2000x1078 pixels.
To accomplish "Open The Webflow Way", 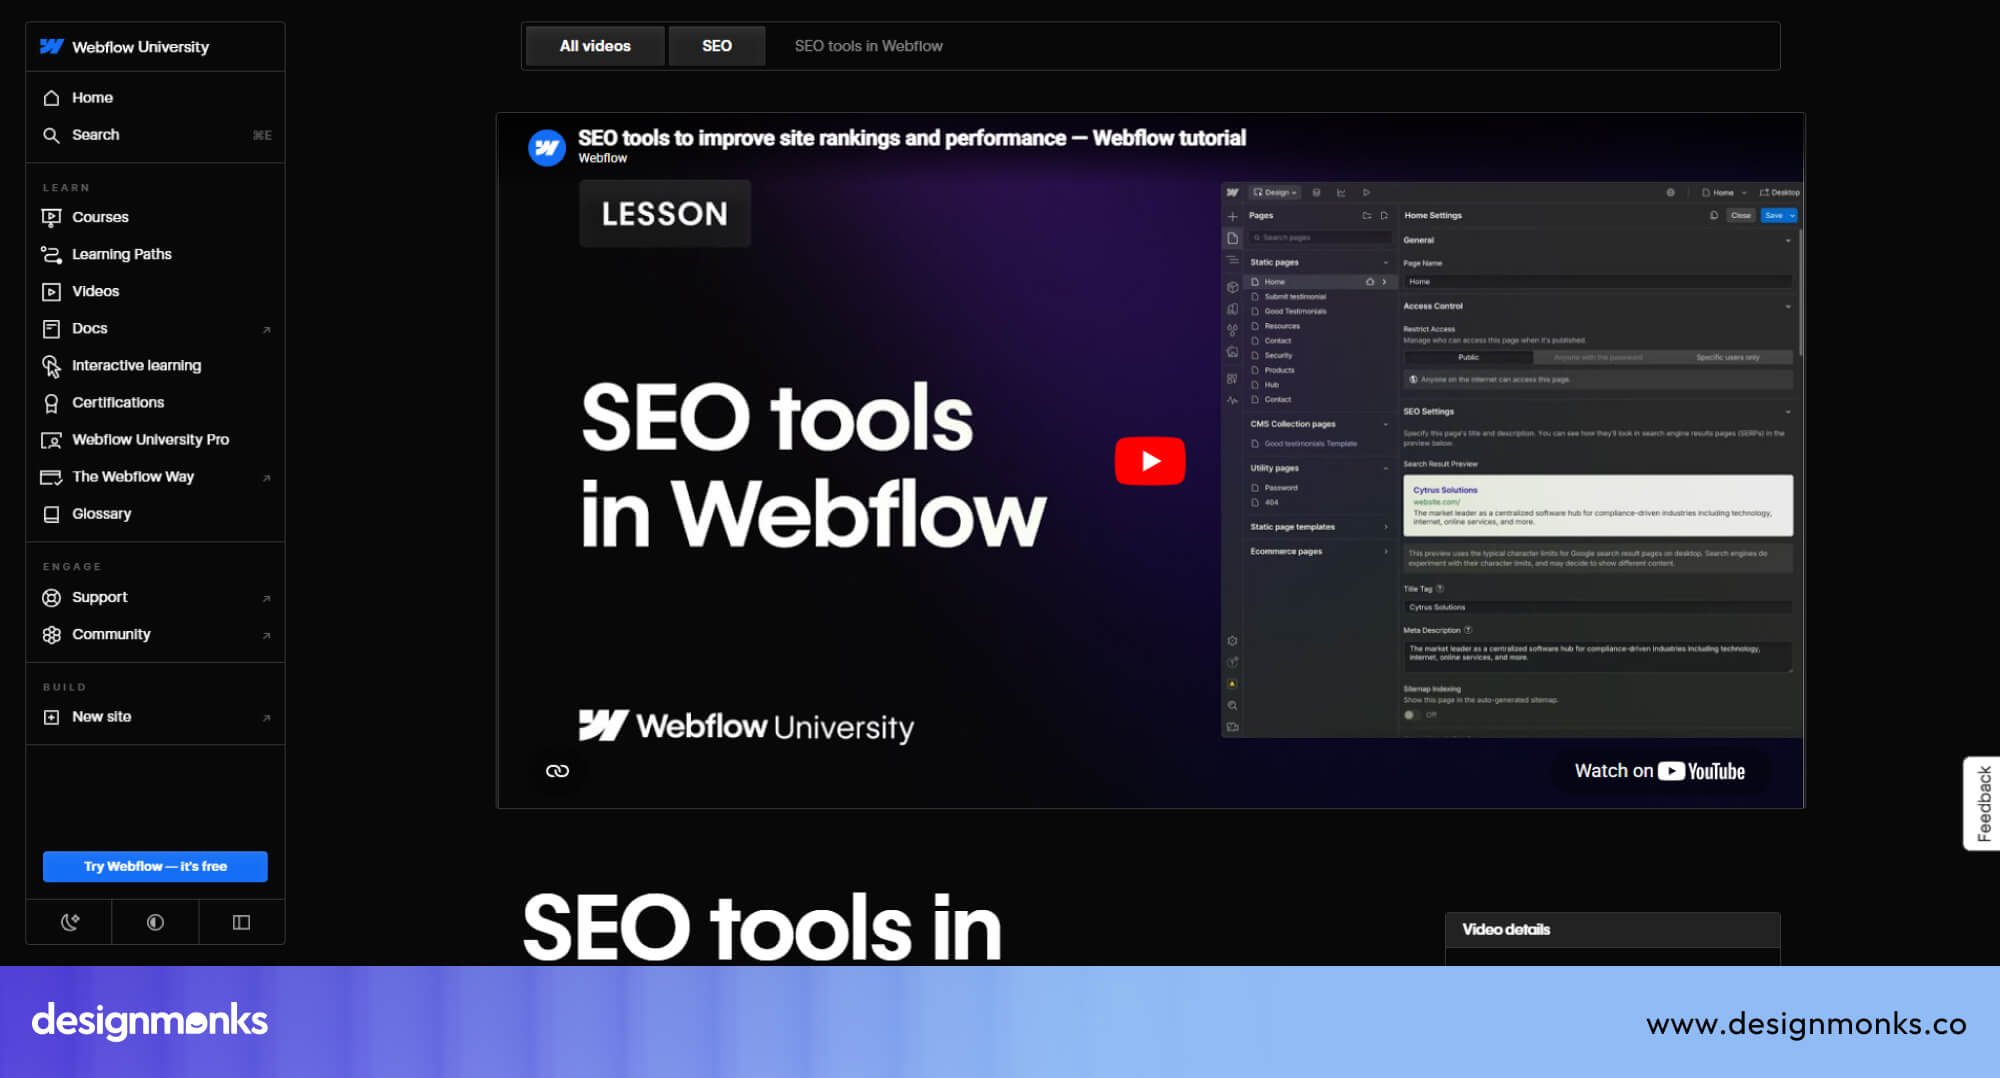I will [155, 476].
